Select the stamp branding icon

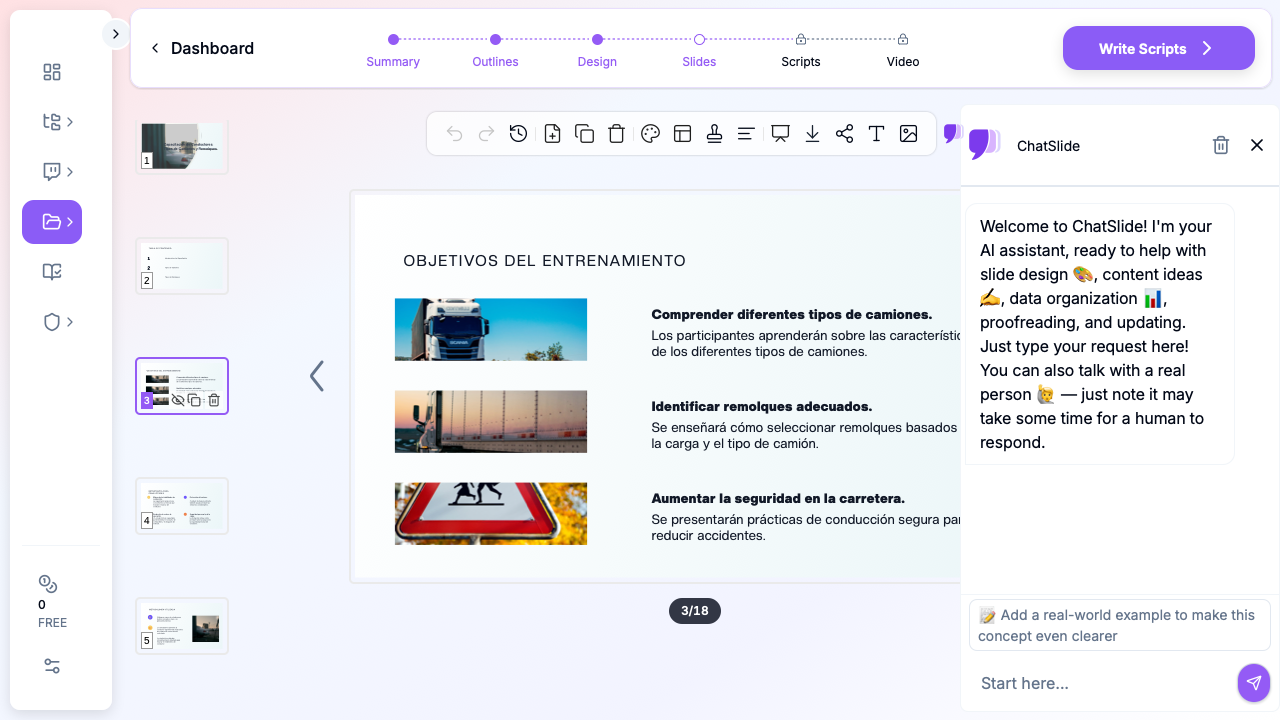[x=714, y=134]
